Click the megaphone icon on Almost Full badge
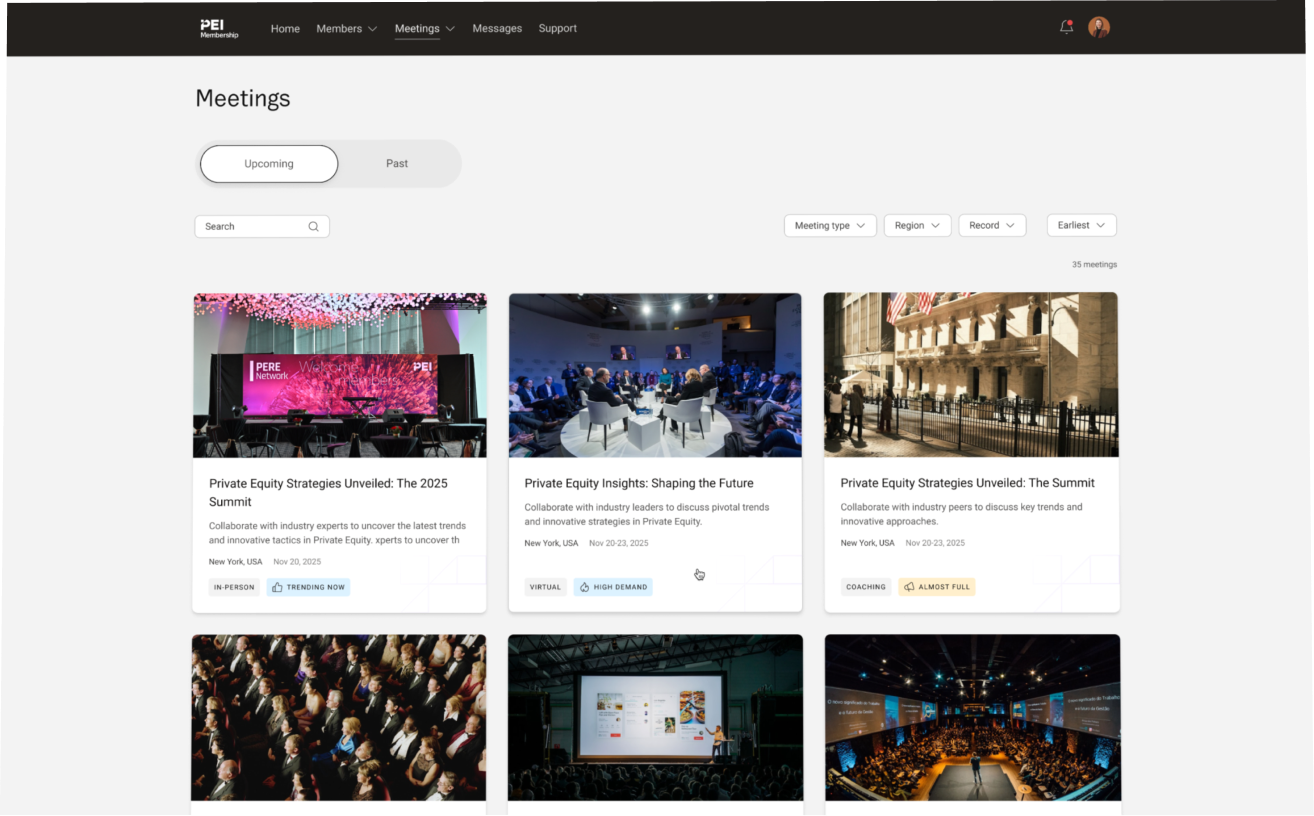The height and width of the screenshot is (816, 1314). (909, 587)
